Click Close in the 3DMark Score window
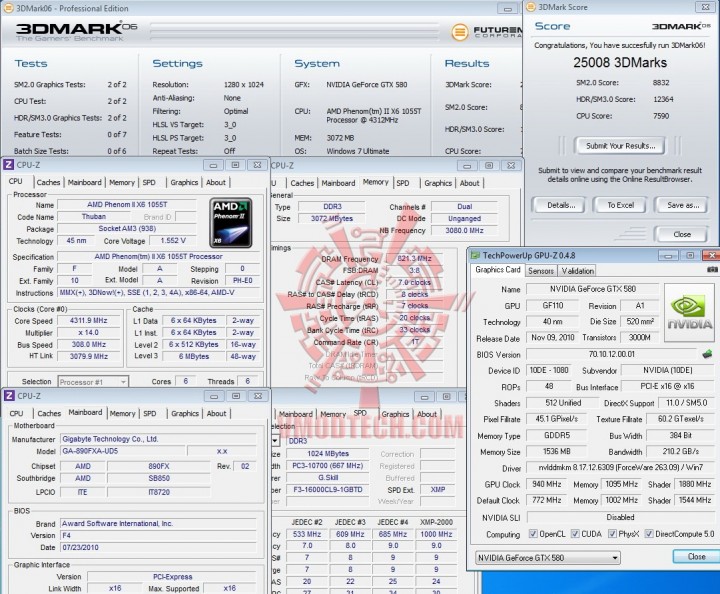The width and height of the screenshot is (720, 594). click(x=682, y=234)
